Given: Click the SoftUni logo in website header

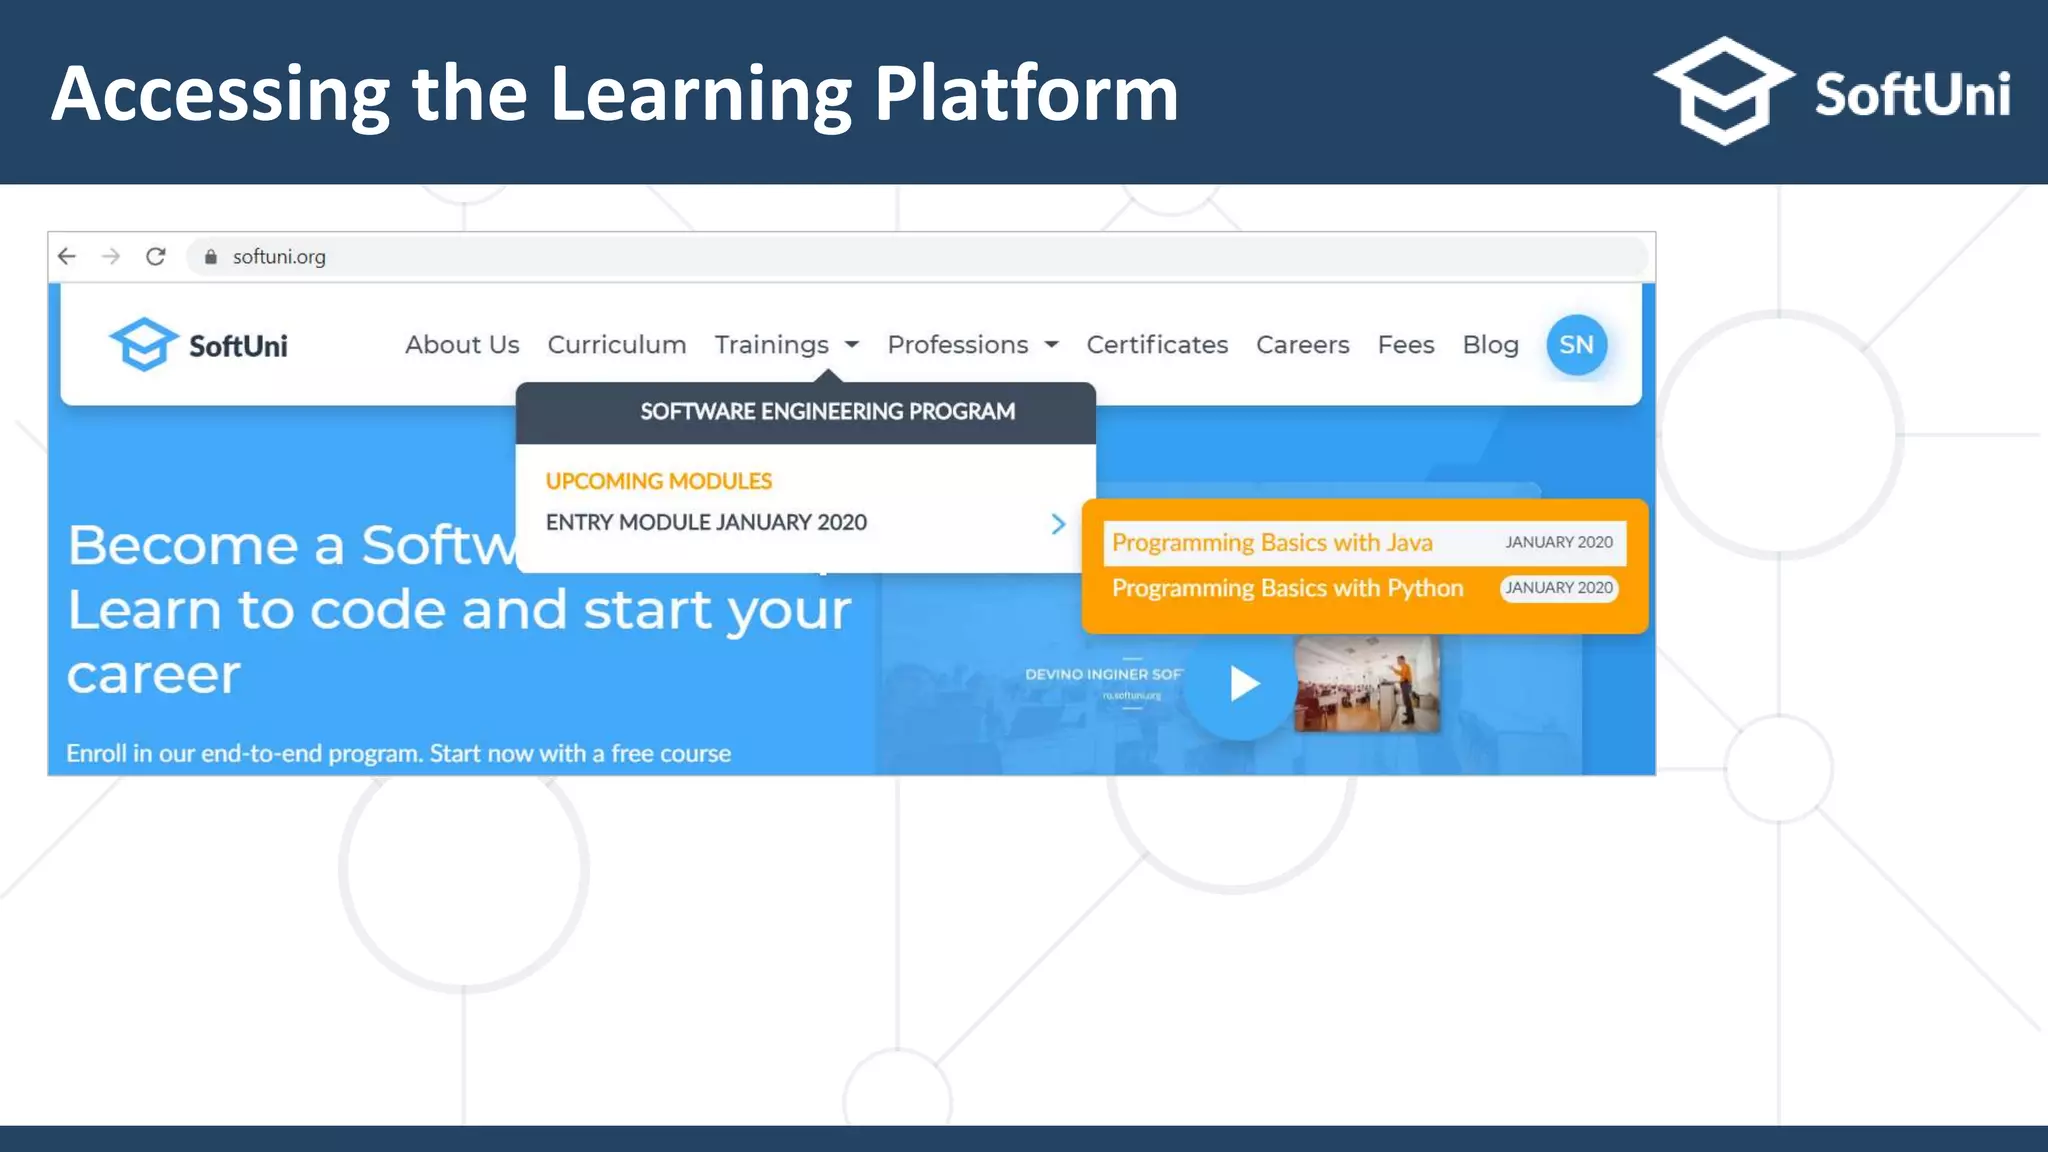Looking at the screenshot, I should click(198, 345).
